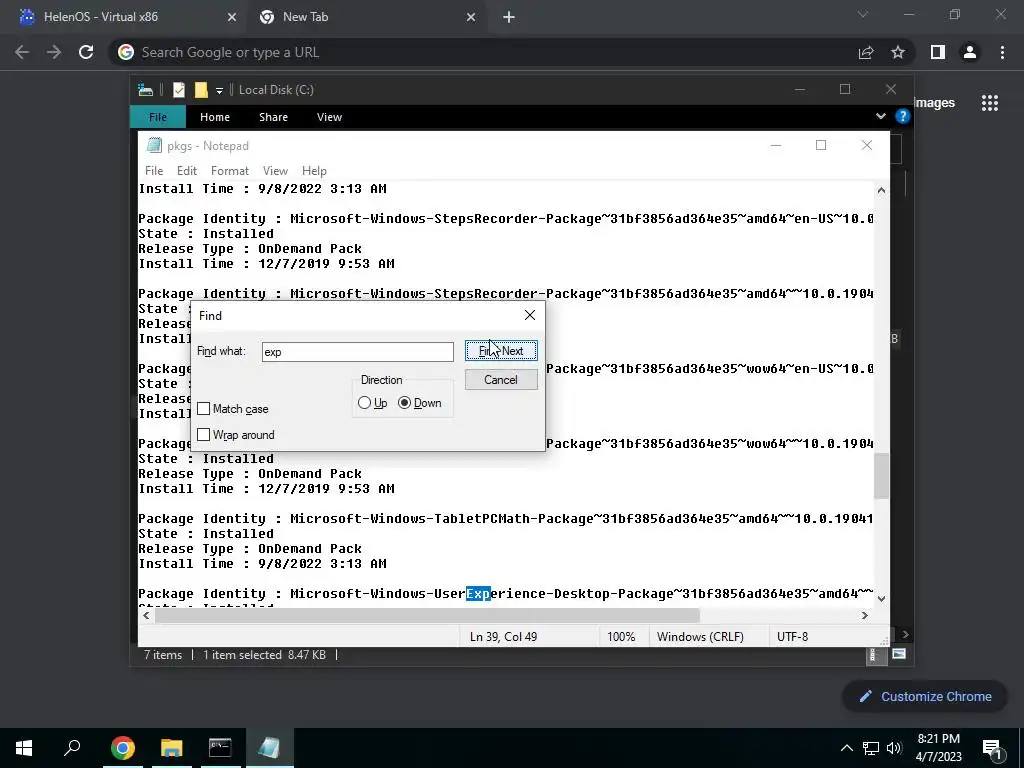Click the taskbar clock showing 8:21 PM
1024x768 pixels.
(938, 748)
